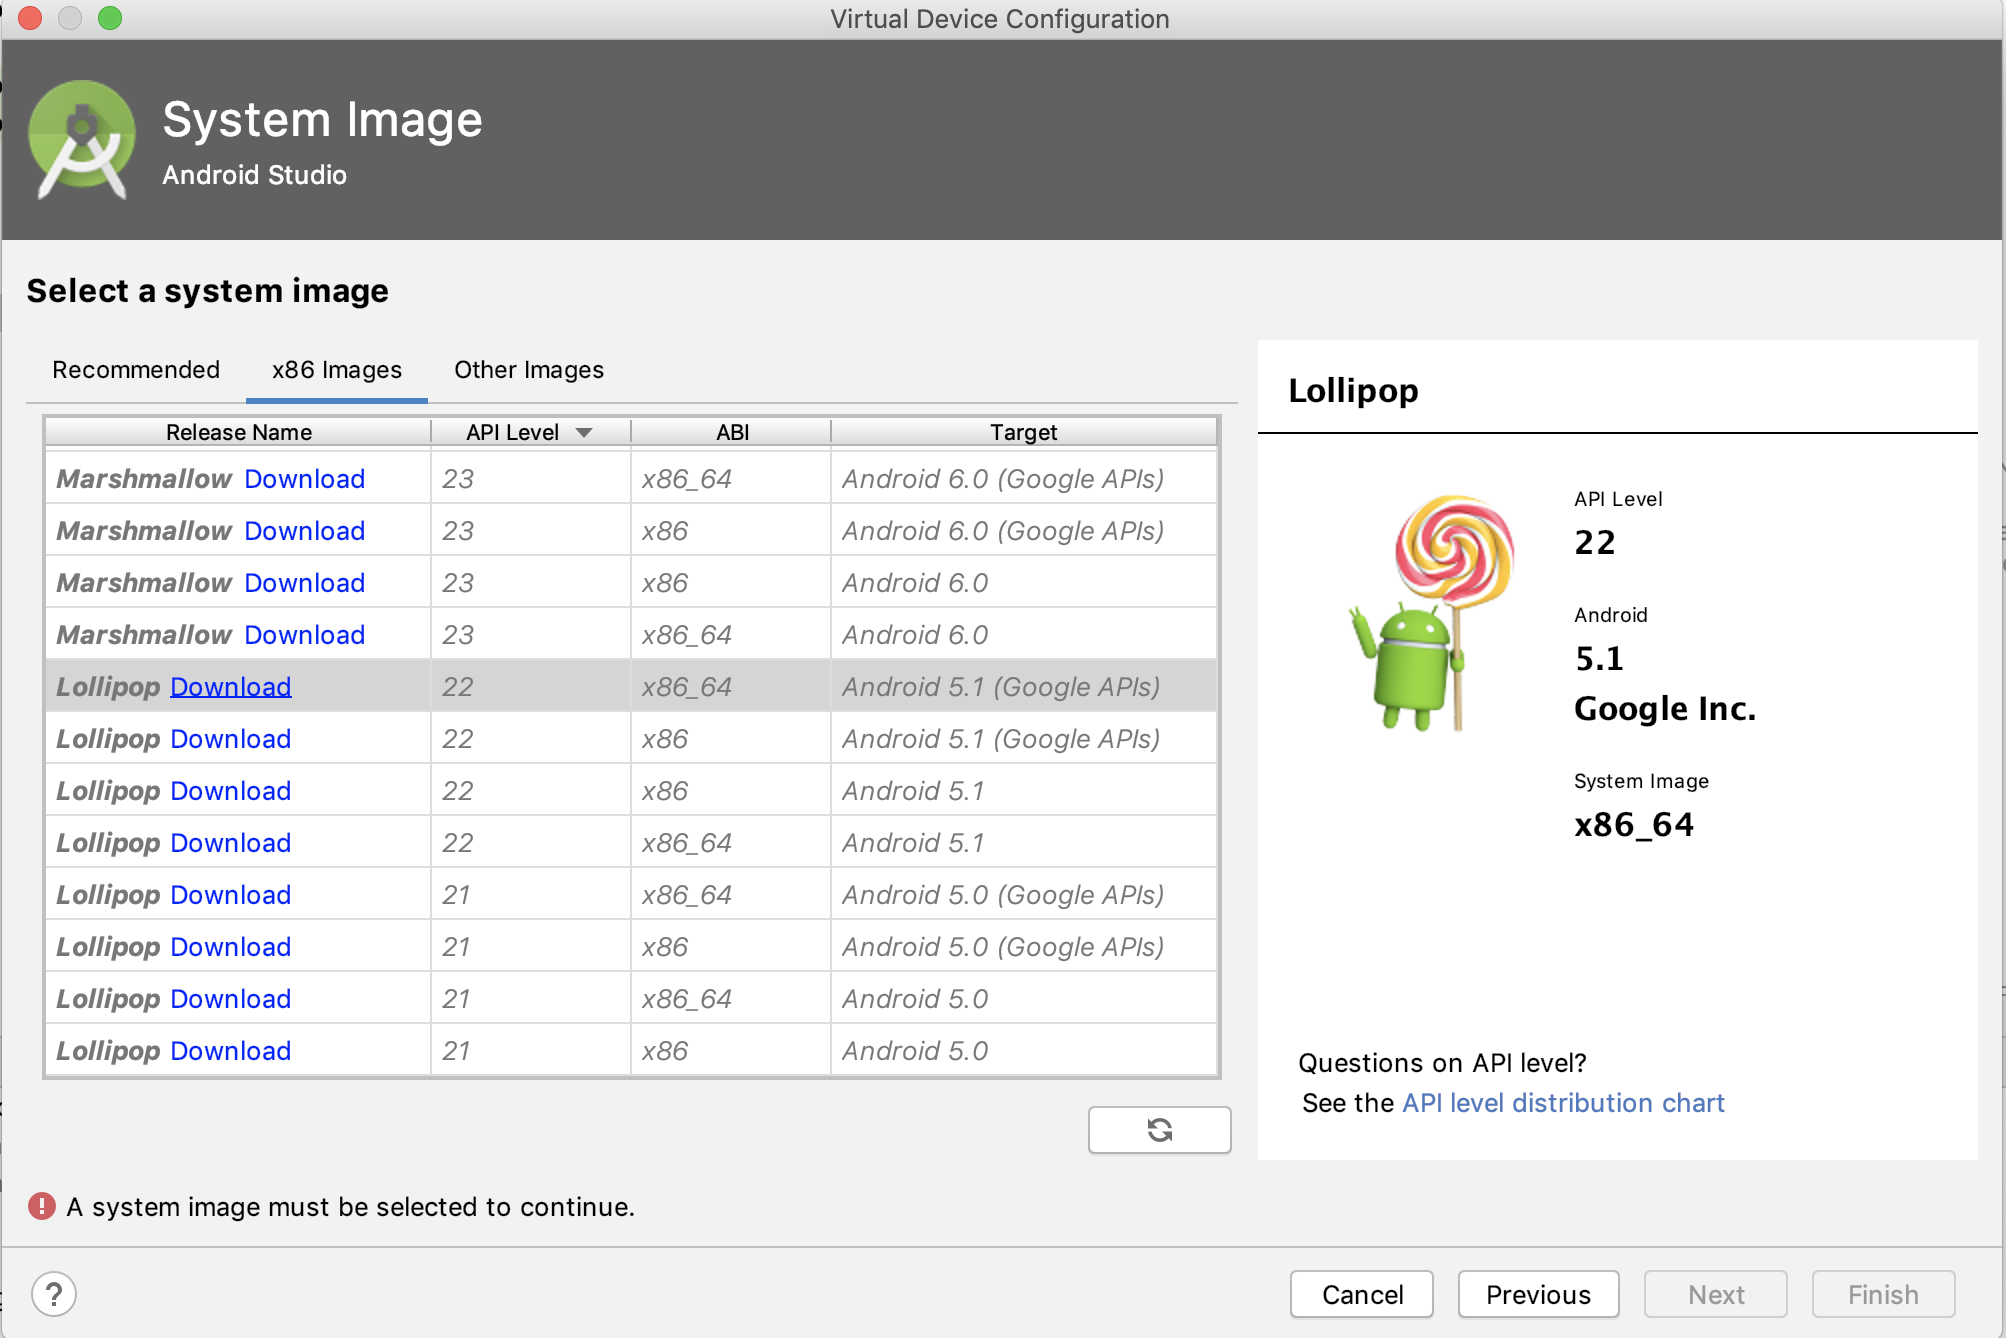Sort by API Level dropdown arrow
Viewport: 2006px width, 1338px height.
tap(584, 432)
